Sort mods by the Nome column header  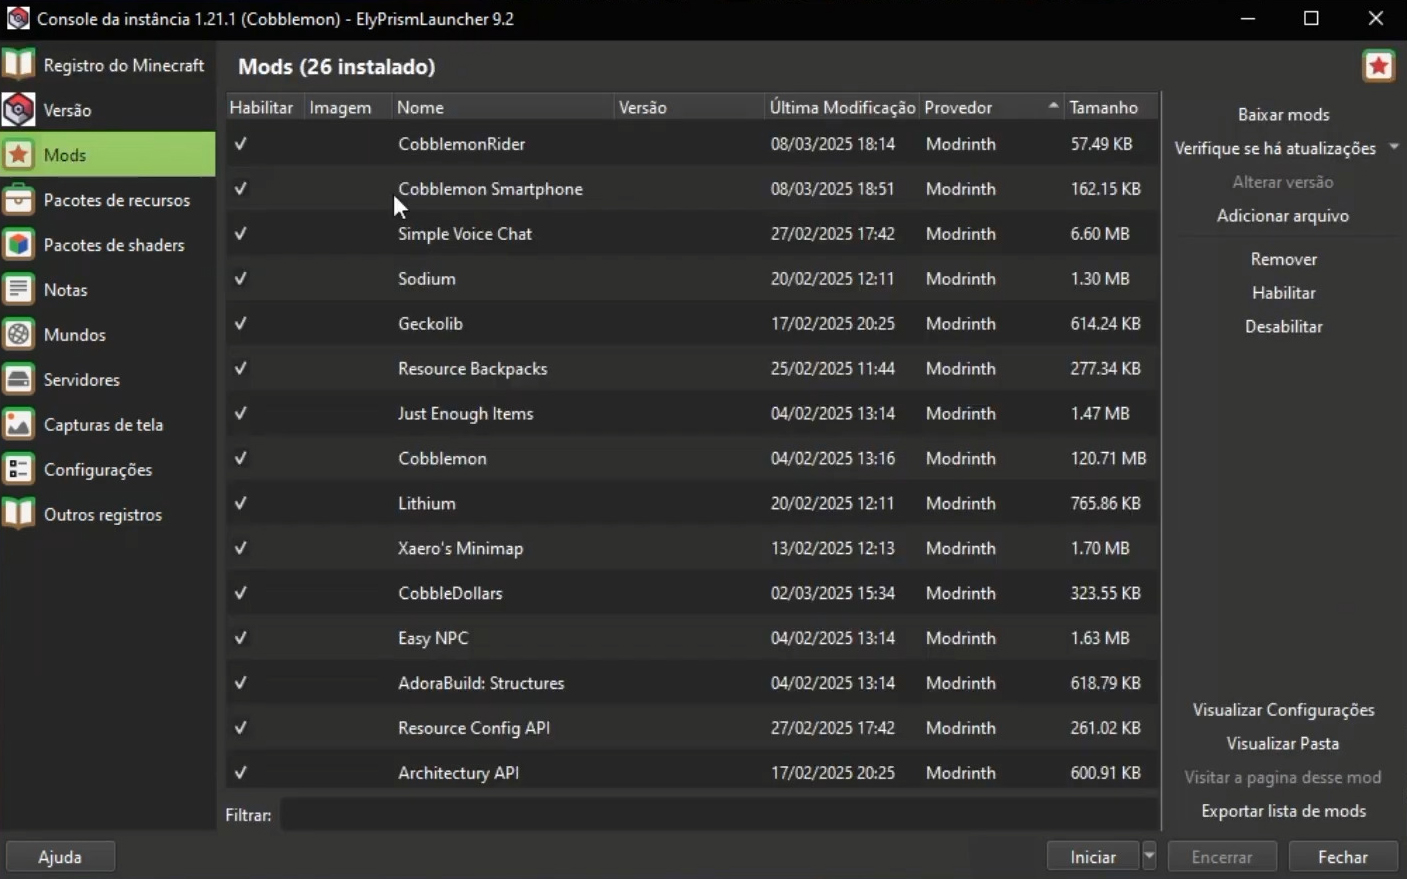[x=502, y=107]
